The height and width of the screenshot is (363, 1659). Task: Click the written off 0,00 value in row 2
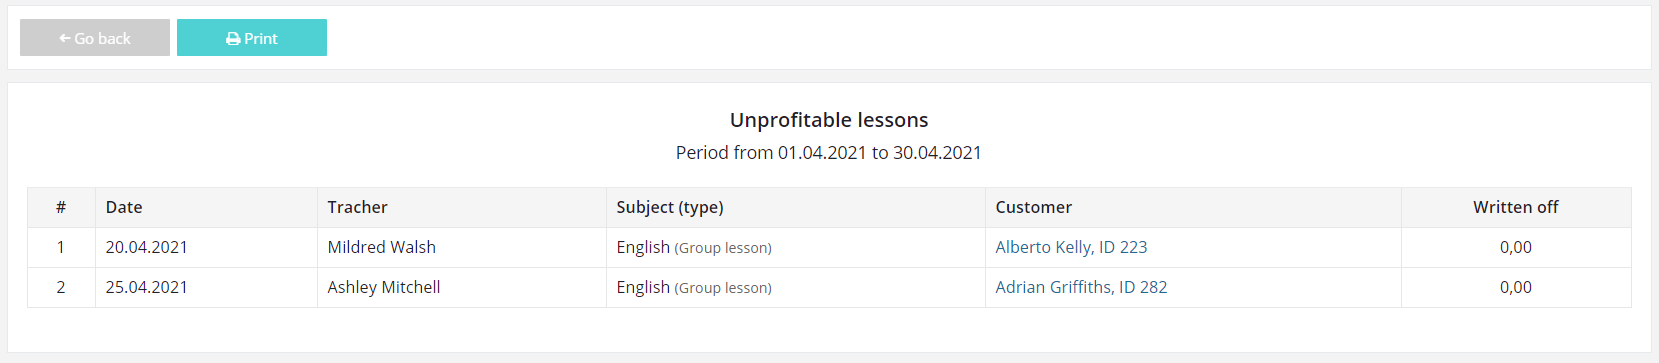click(x=1516, y=287)
